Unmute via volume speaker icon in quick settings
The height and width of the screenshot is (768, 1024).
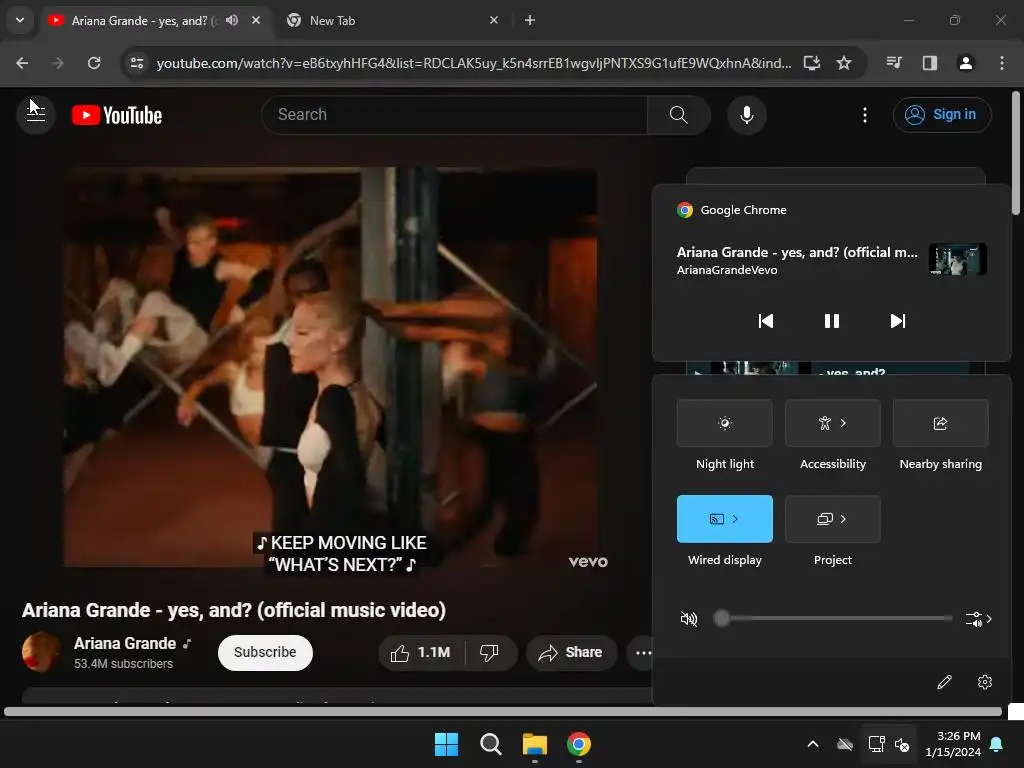(x=688, y=618)
